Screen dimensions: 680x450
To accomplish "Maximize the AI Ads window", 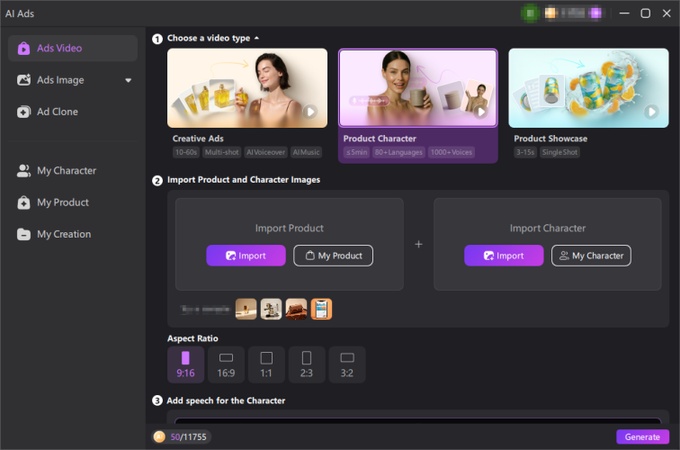I will click(645, 13).
